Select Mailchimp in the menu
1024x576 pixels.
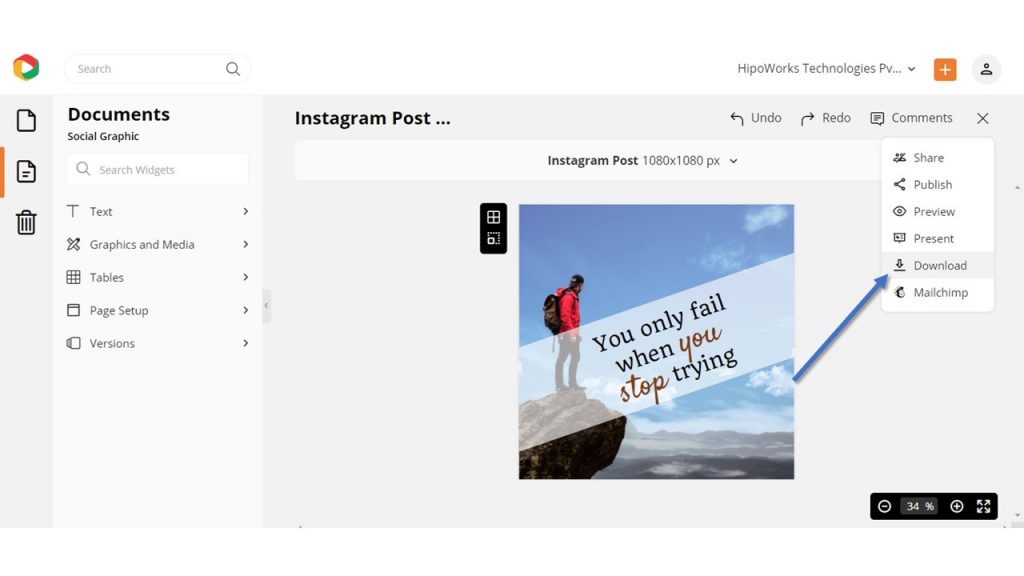tap(937, 293)
